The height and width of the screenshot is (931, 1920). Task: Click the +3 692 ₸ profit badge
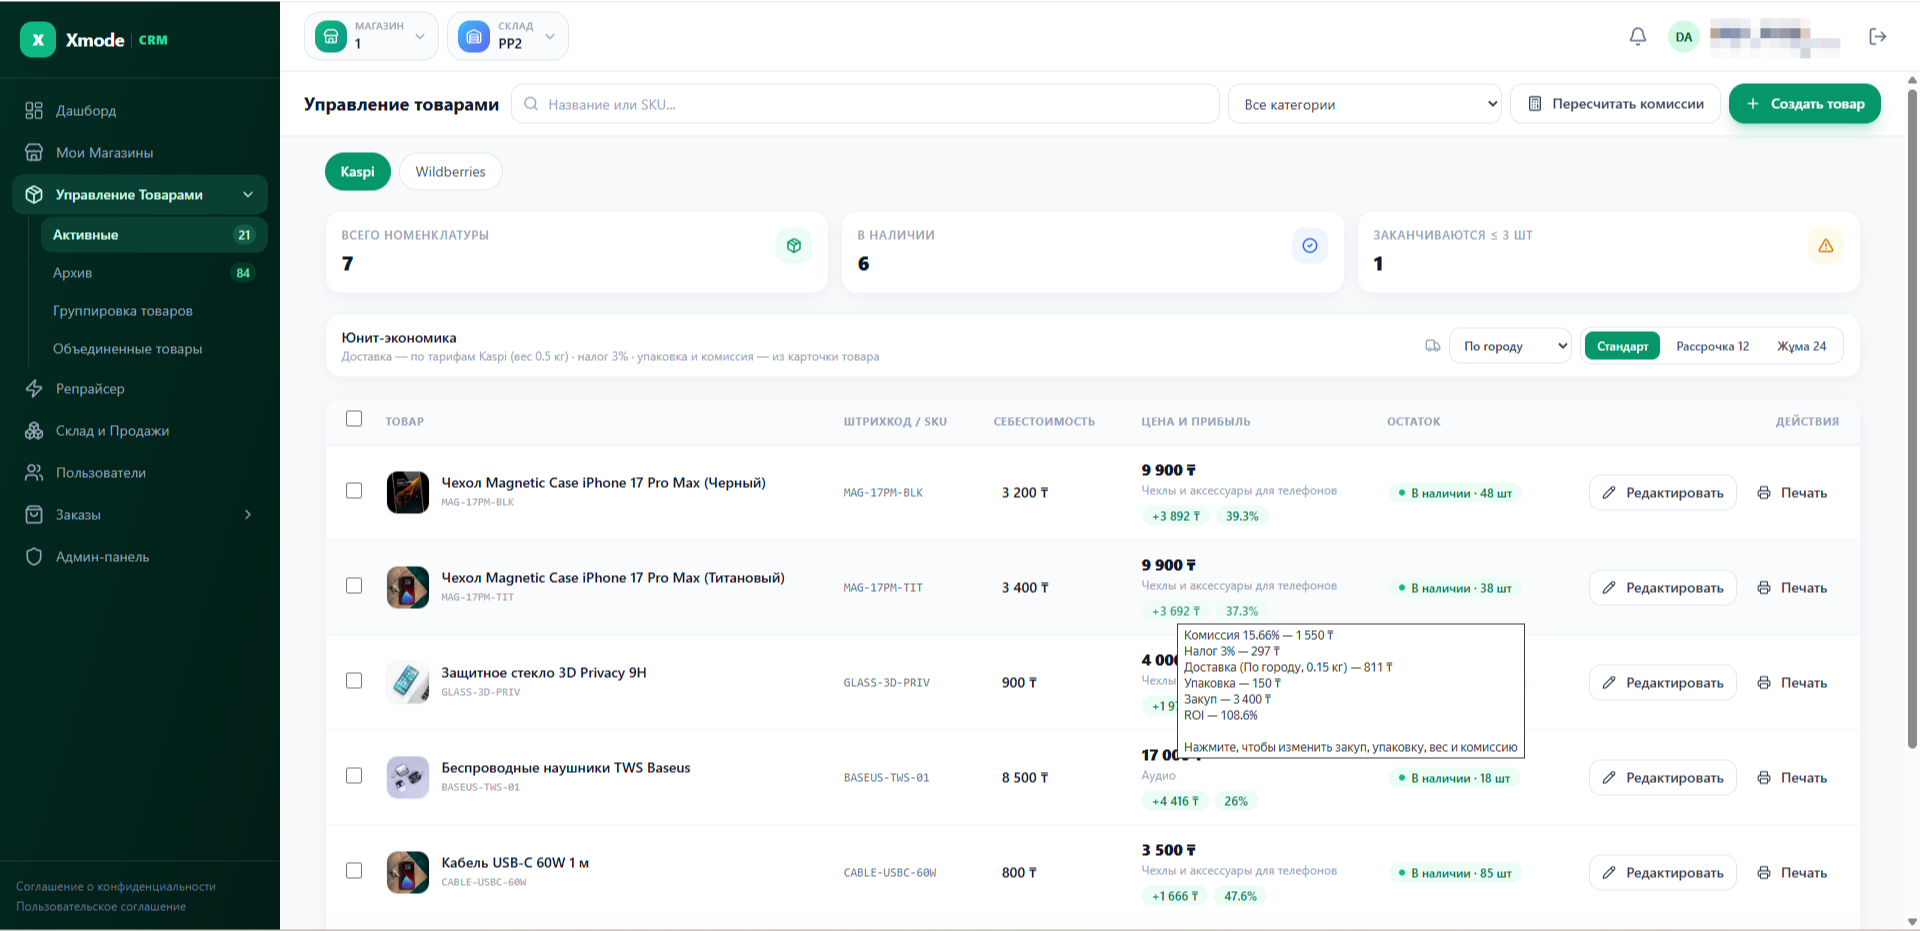coord(1176,612)
